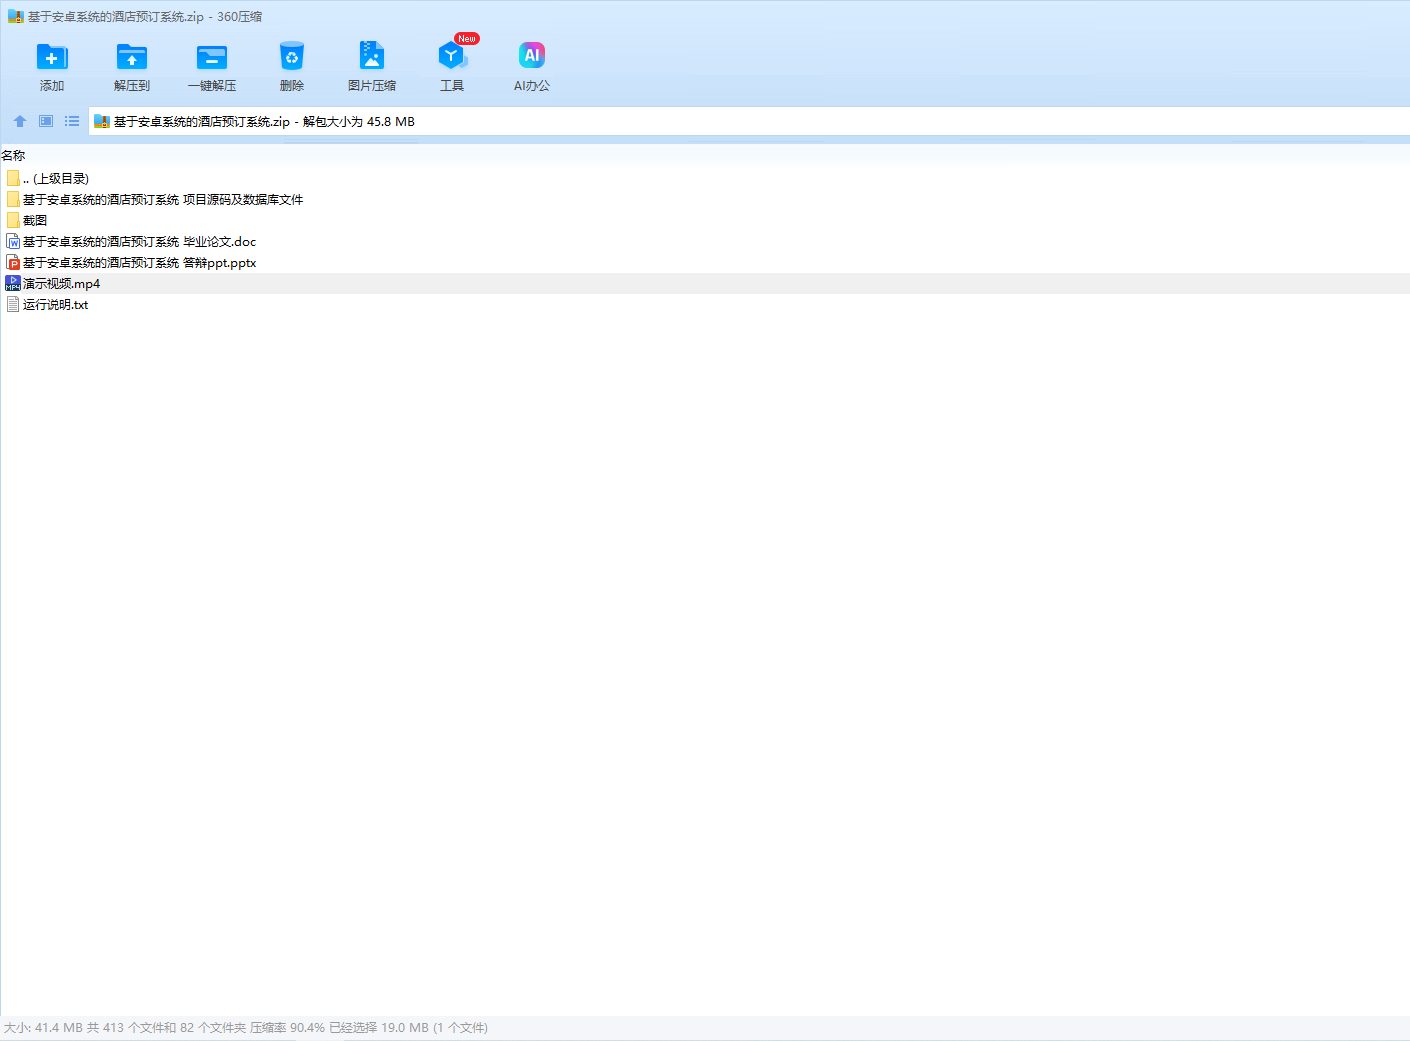Screen dimensions: 1410x1041
Task: Select the .. (上级目录) parent directory row
Action: 705,178
